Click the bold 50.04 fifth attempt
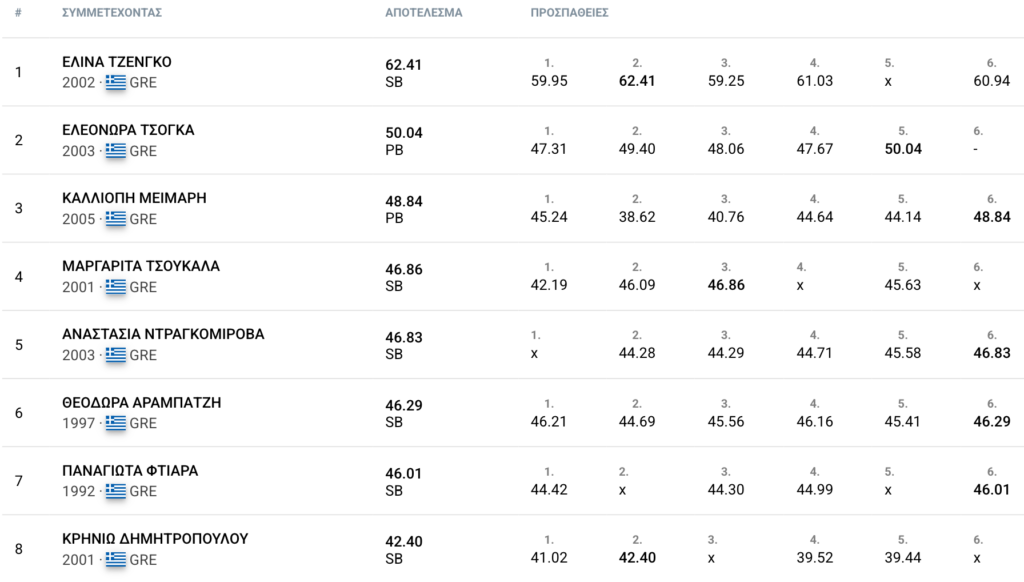 pos(903,149)
